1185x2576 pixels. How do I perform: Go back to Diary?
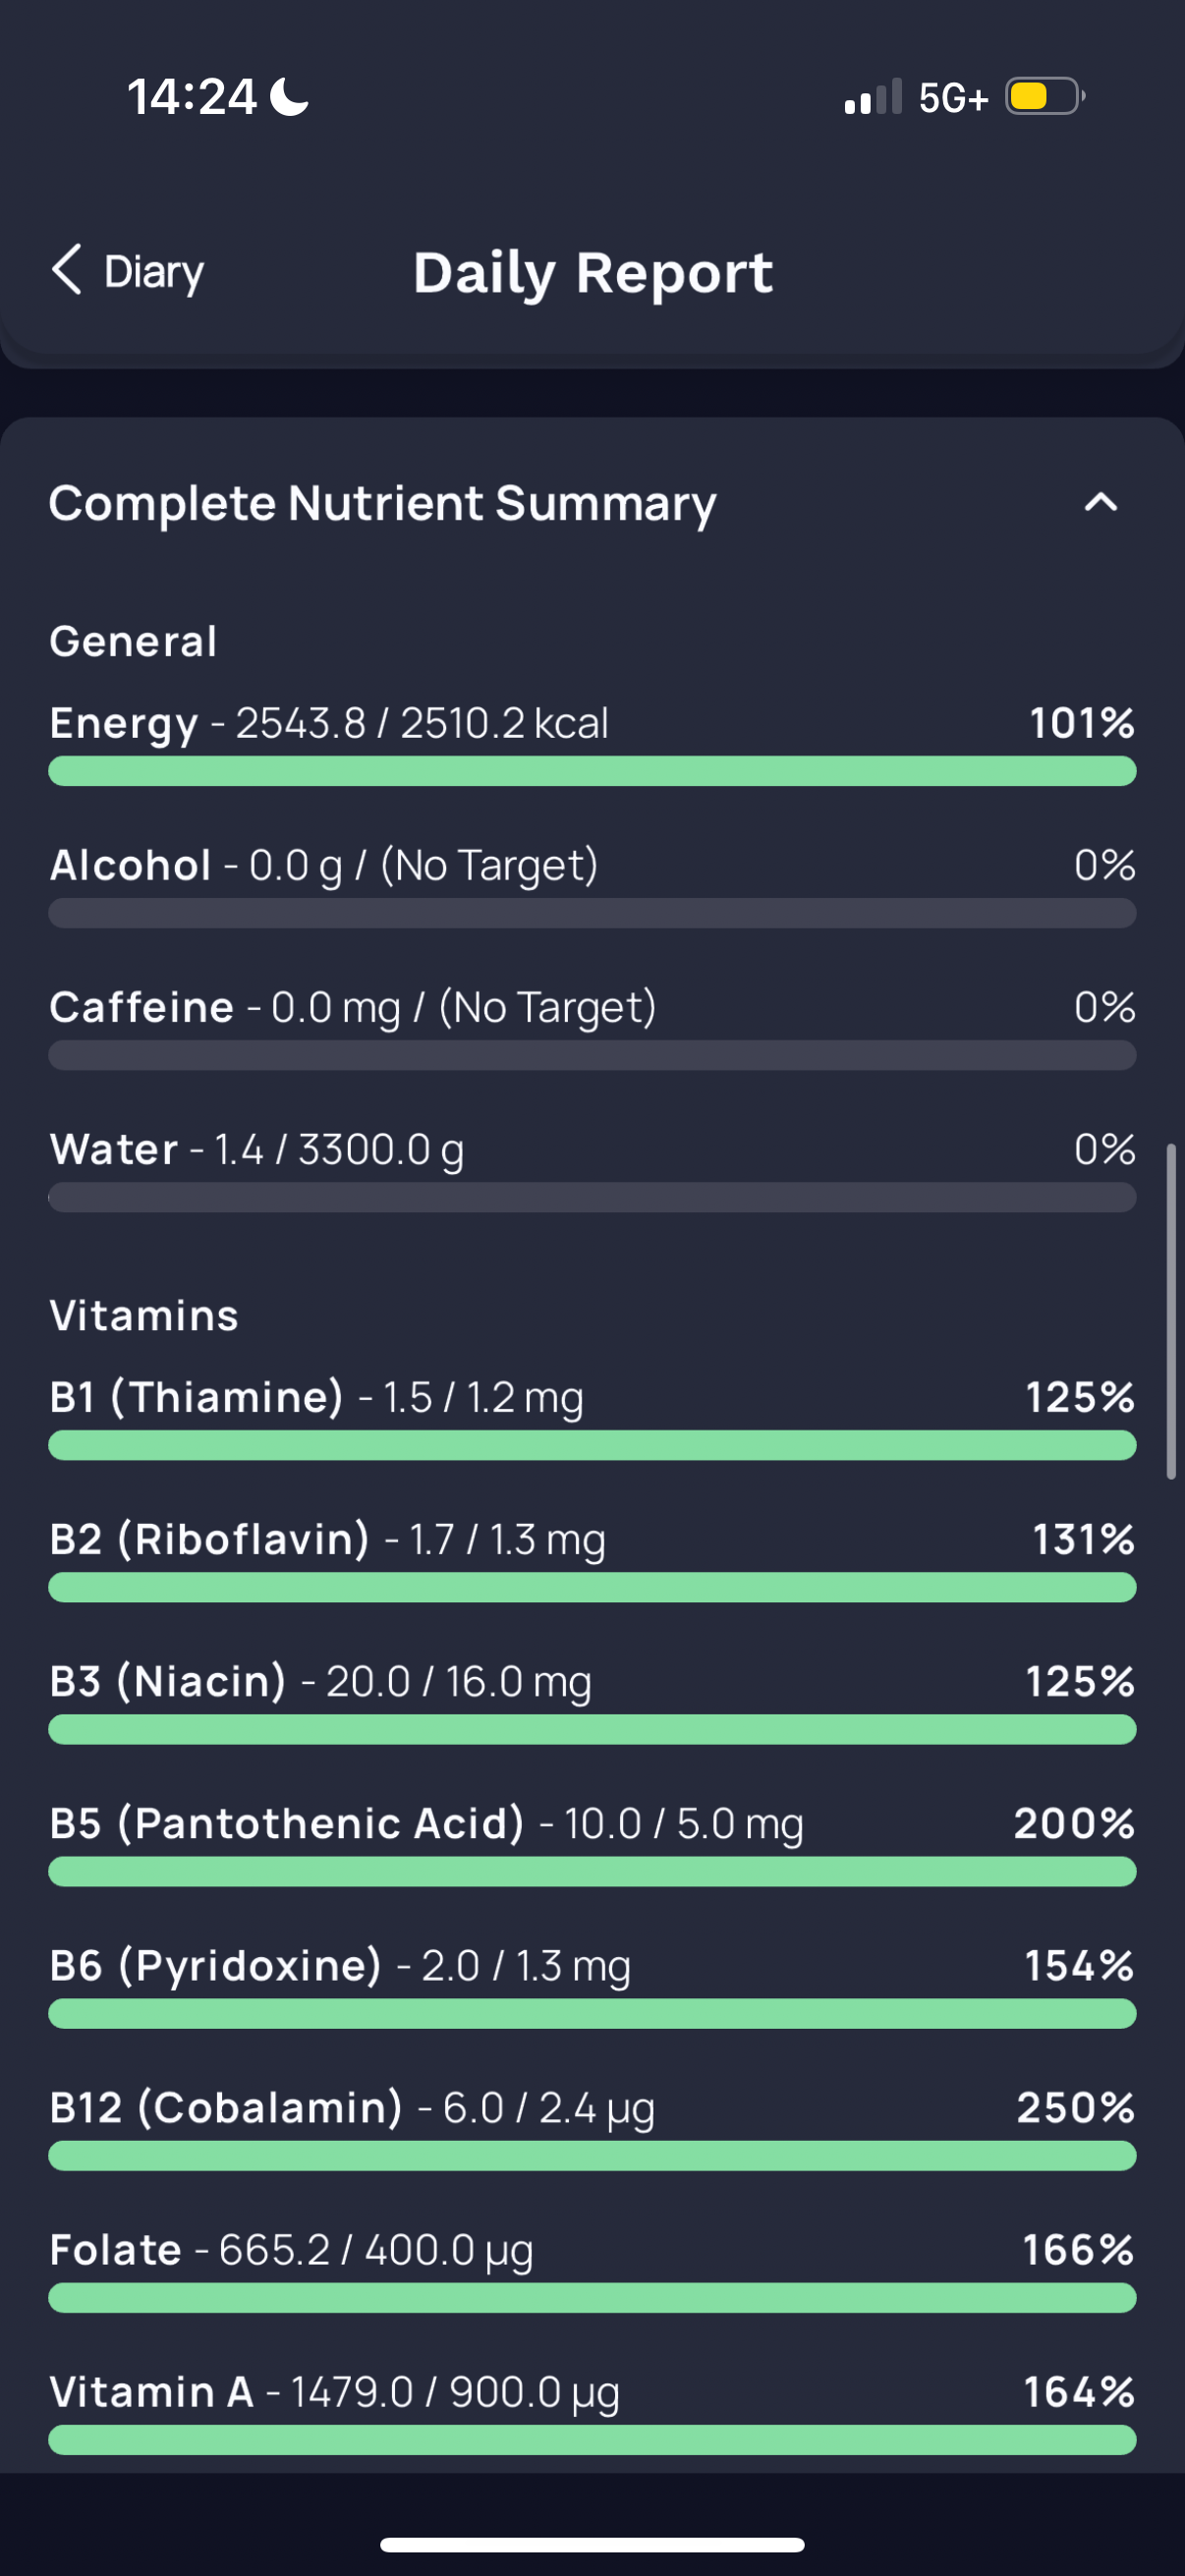128,271
